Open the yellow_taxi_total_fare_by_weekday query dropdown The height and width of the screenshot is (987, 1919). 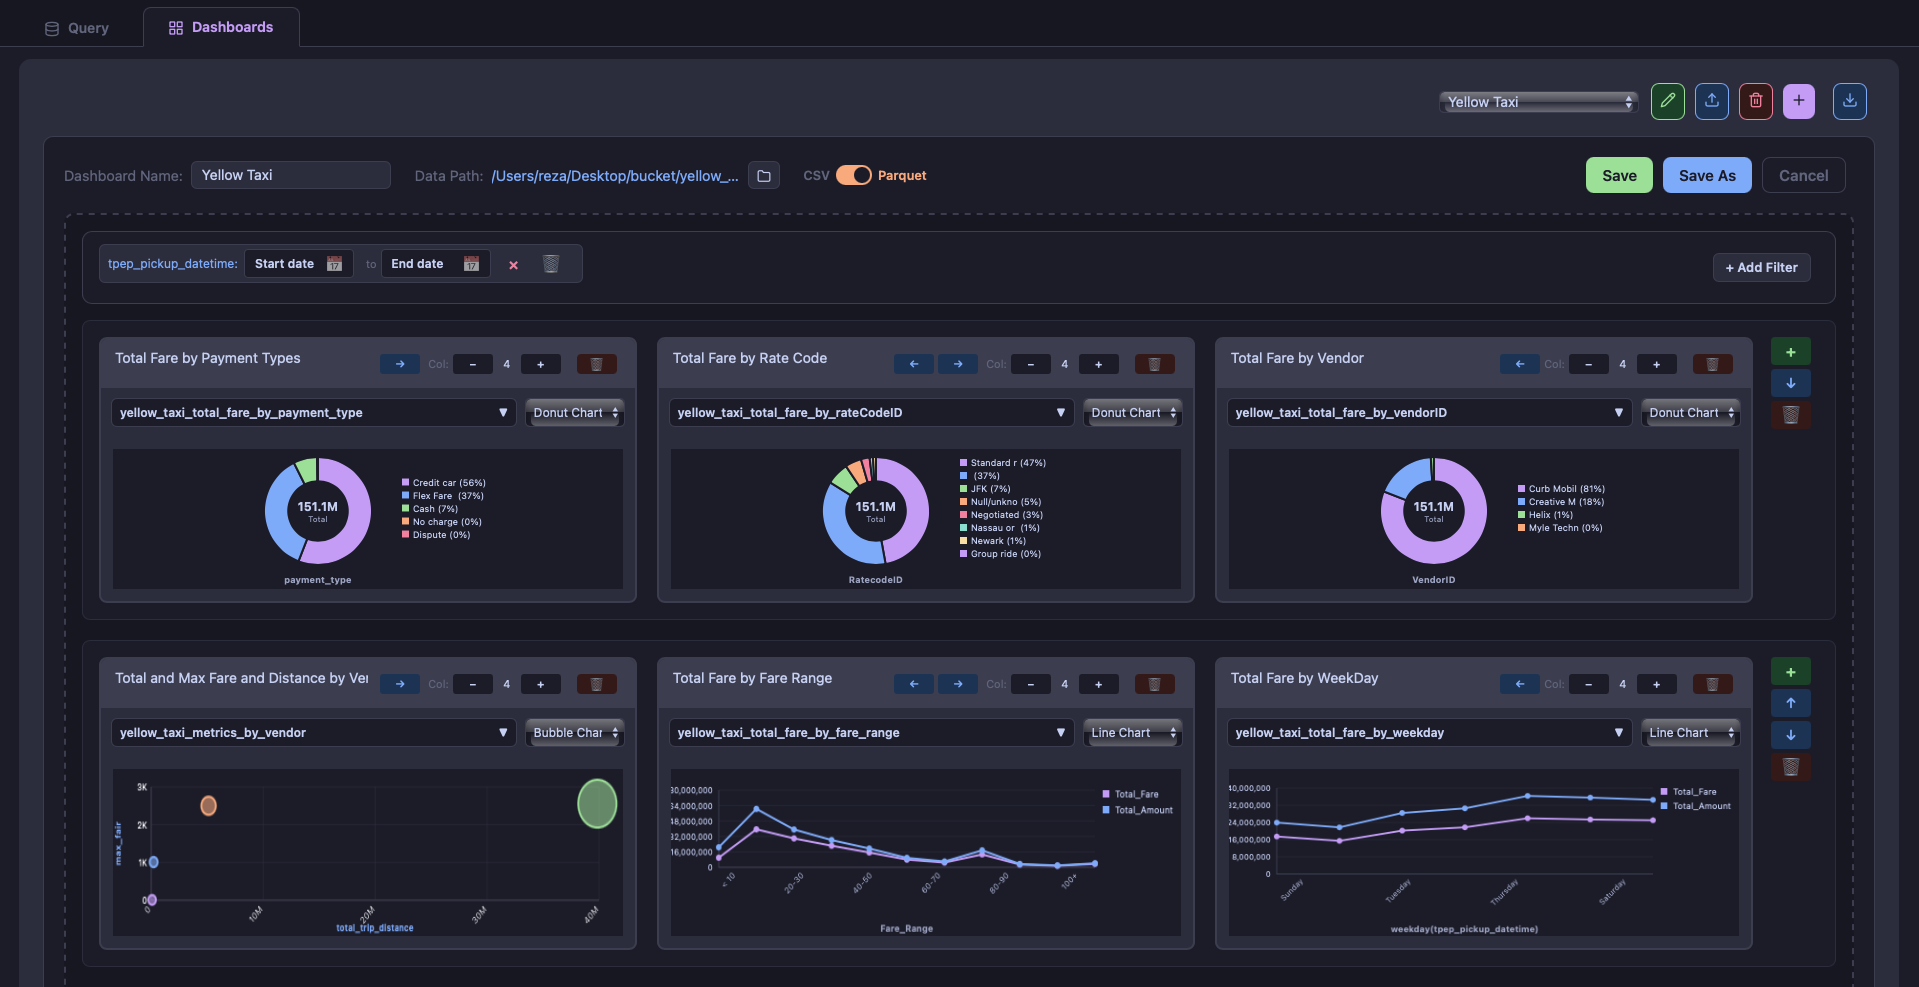1430,733
